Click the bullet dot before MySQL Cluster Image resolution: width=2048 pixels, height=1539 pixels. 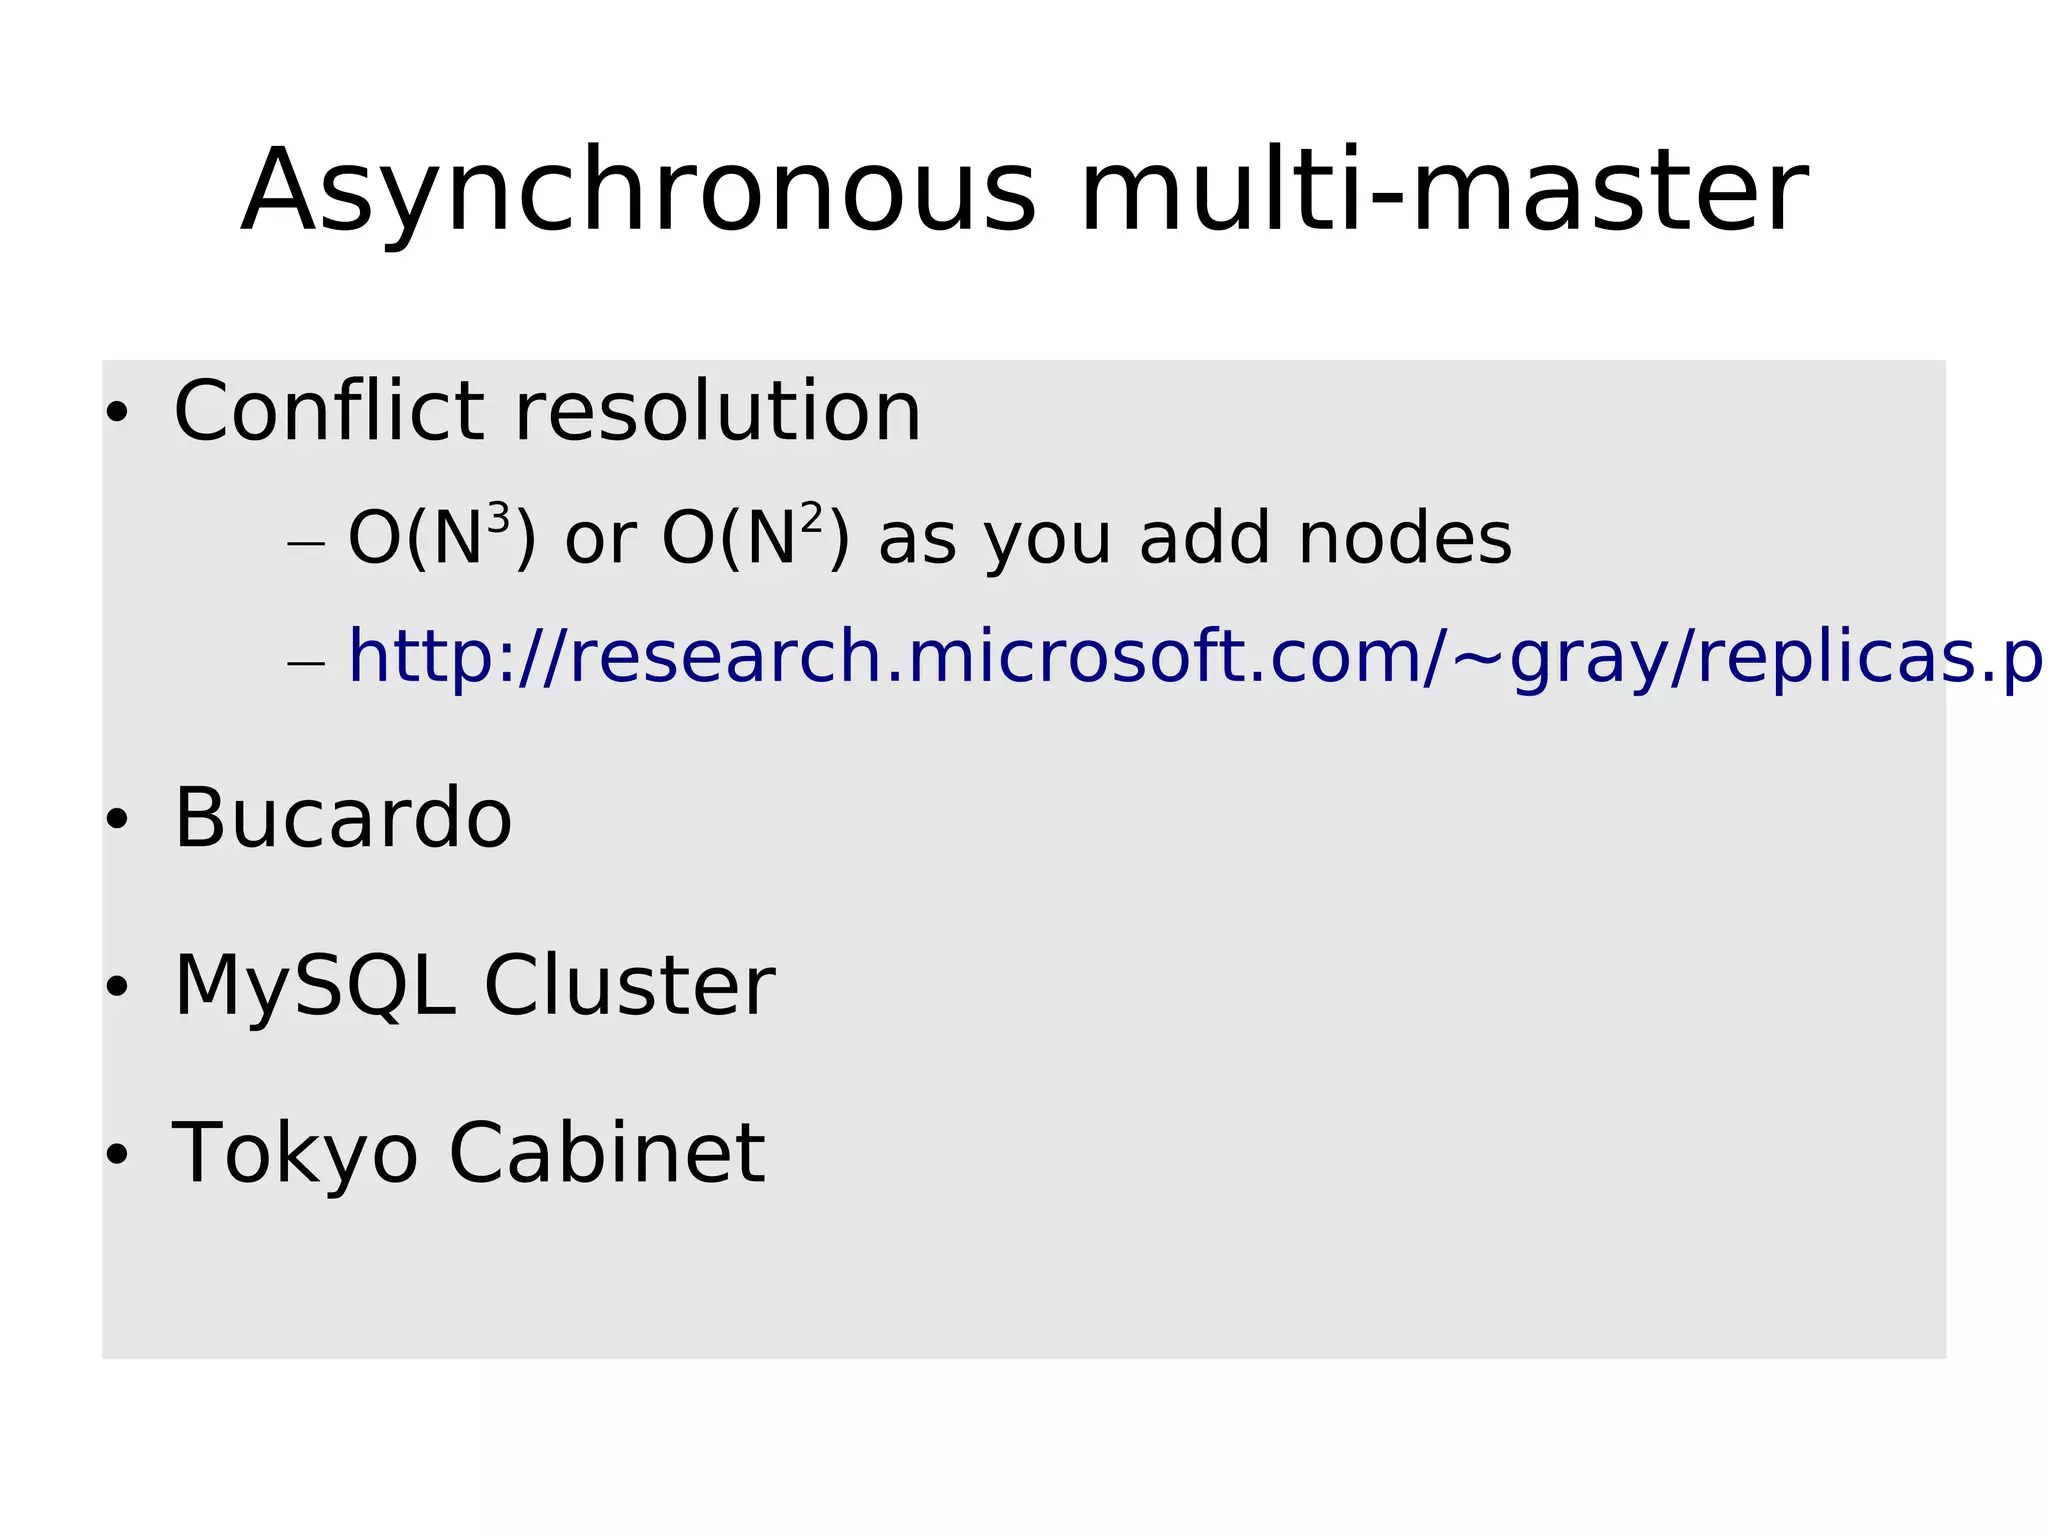point(117,986)
